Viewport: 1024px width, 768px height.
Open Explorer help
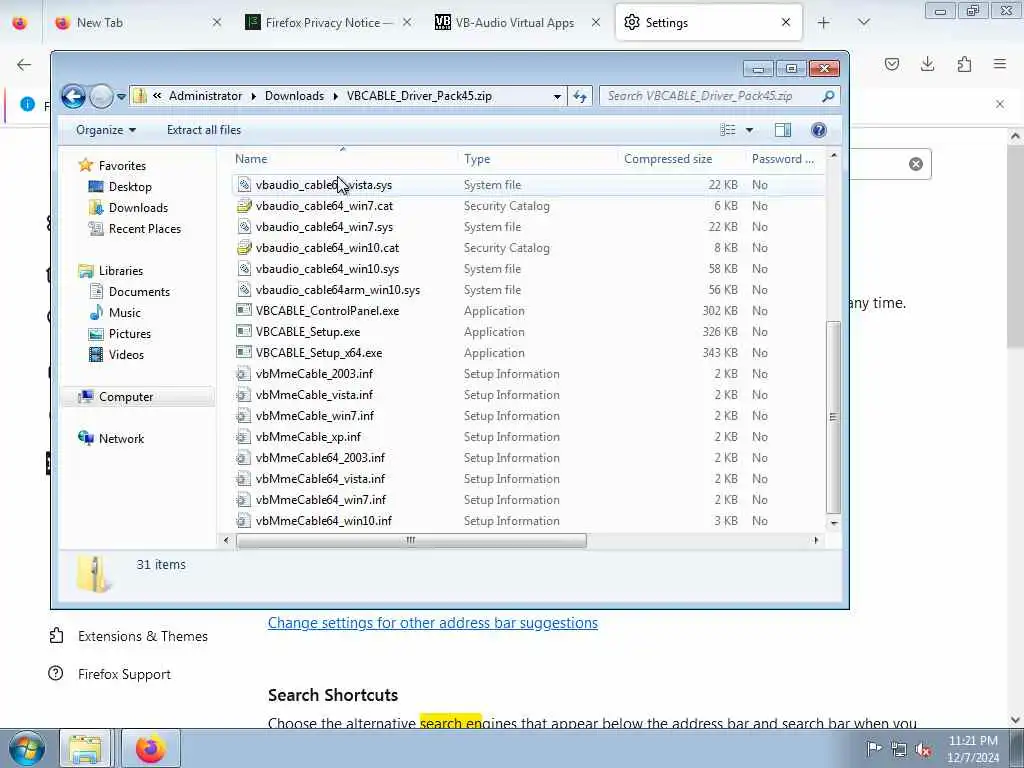818,130
